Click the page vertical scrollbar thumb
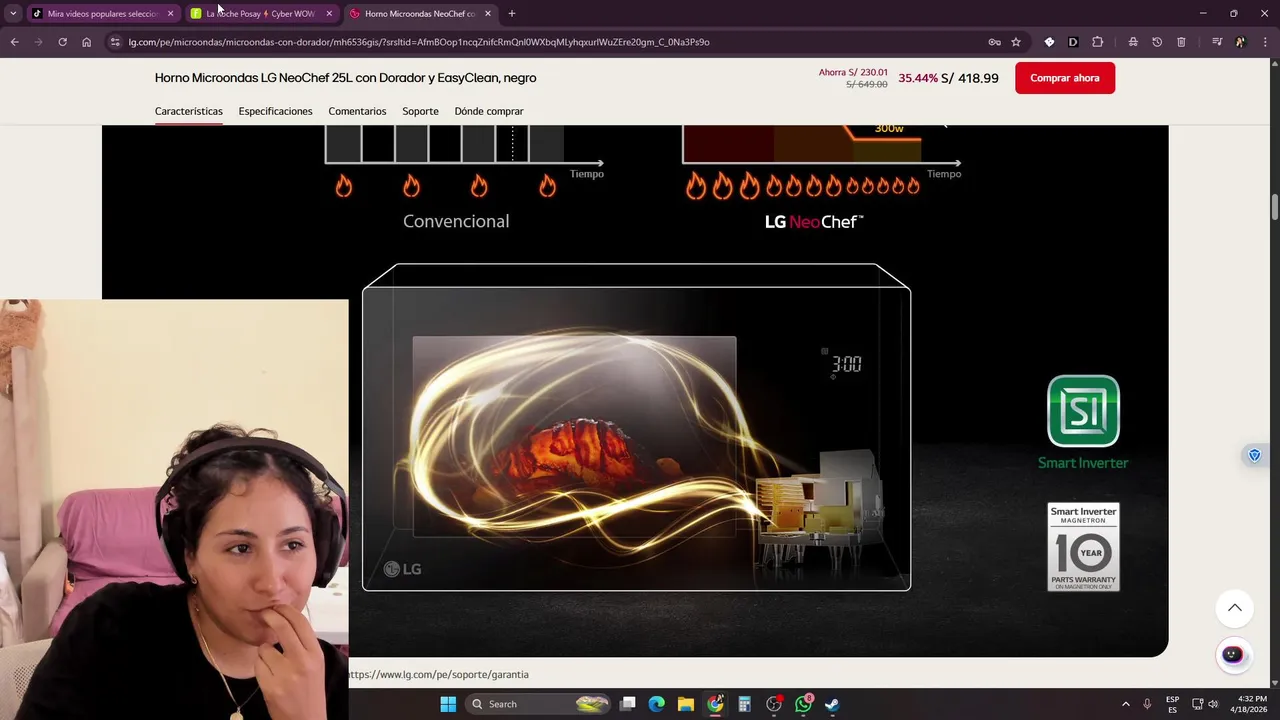This screenshot has height=720, width=1280. click(1275, 207)
